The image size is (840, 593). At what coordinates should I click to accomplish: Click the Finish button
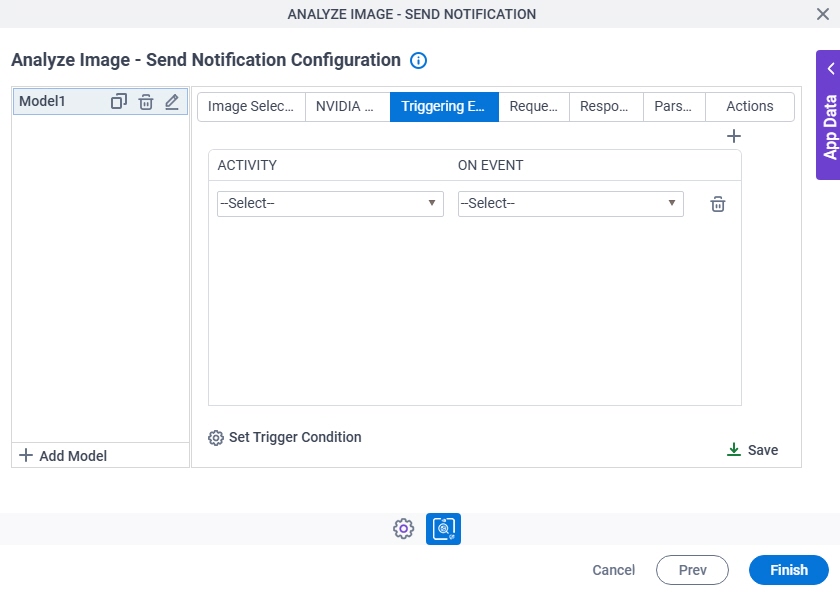pos(789,570)
